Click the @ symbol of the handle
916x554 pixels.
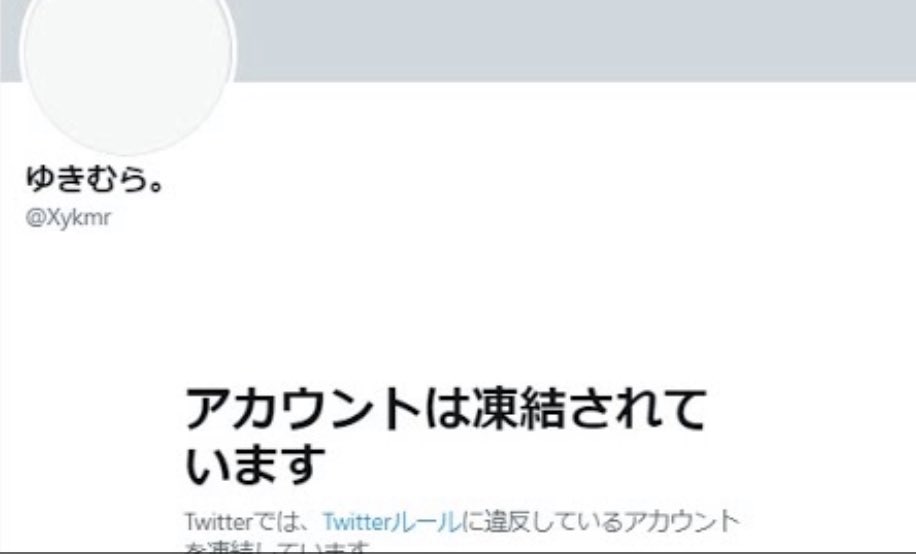pyautogui.click(x=35, y=217)
